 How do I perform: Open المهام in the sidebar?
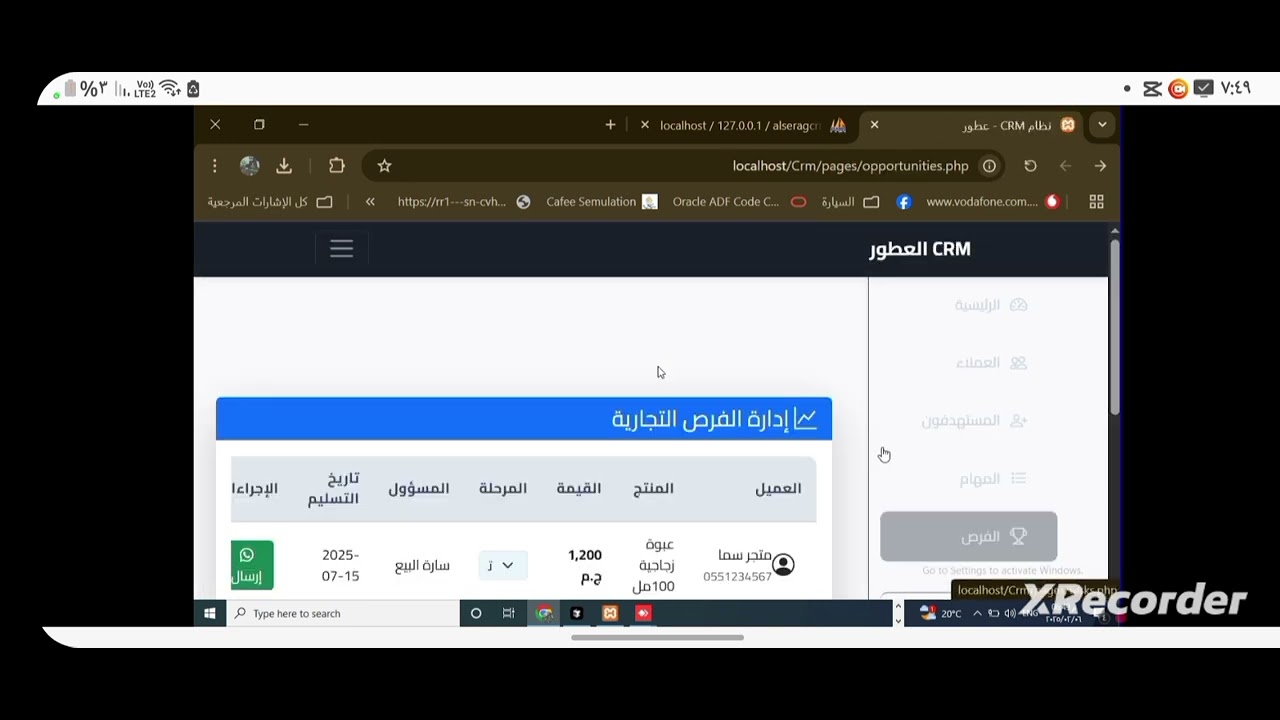point(992,479)
